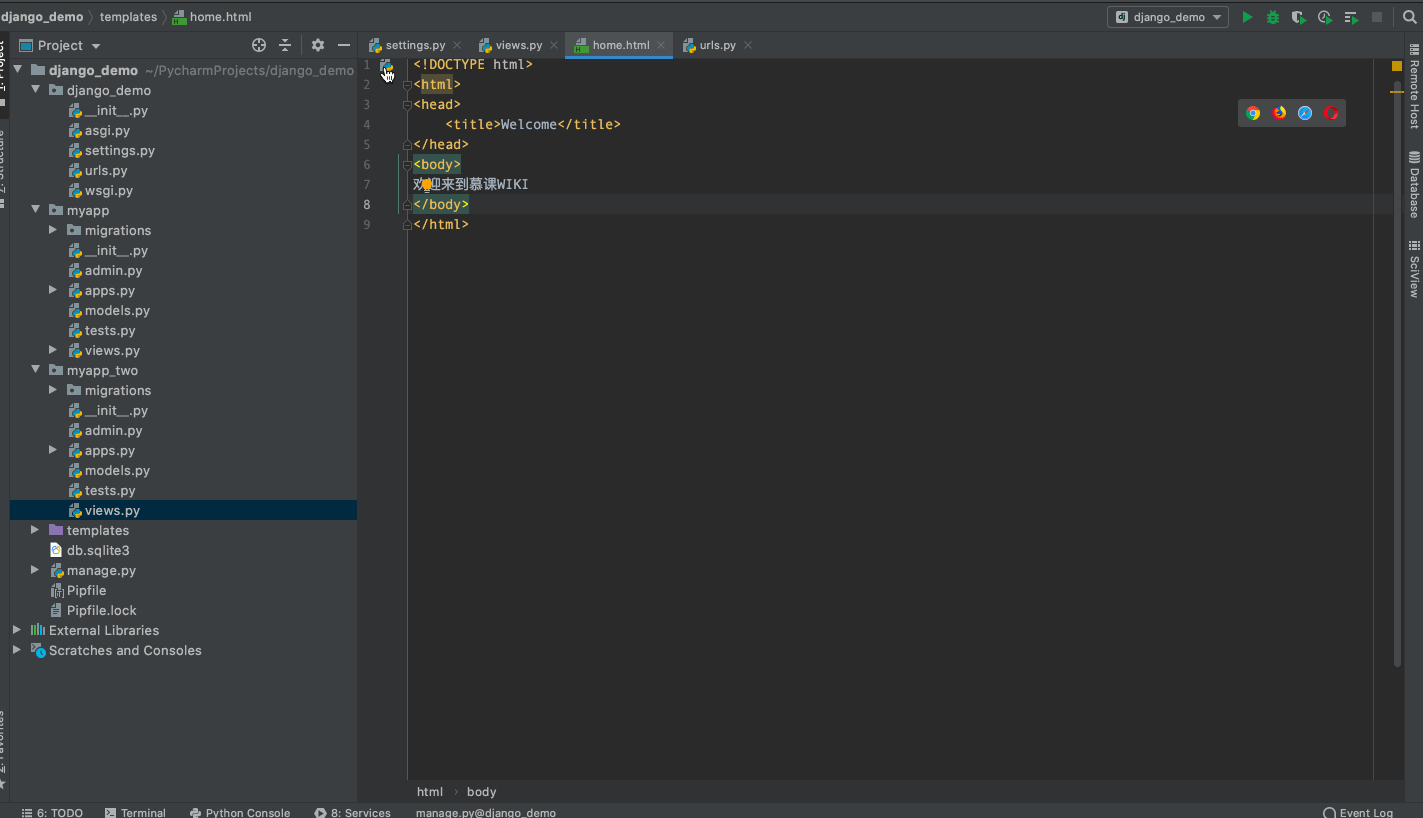Open Database side panel
1423x818 pixels.
tap(1414, 185)
